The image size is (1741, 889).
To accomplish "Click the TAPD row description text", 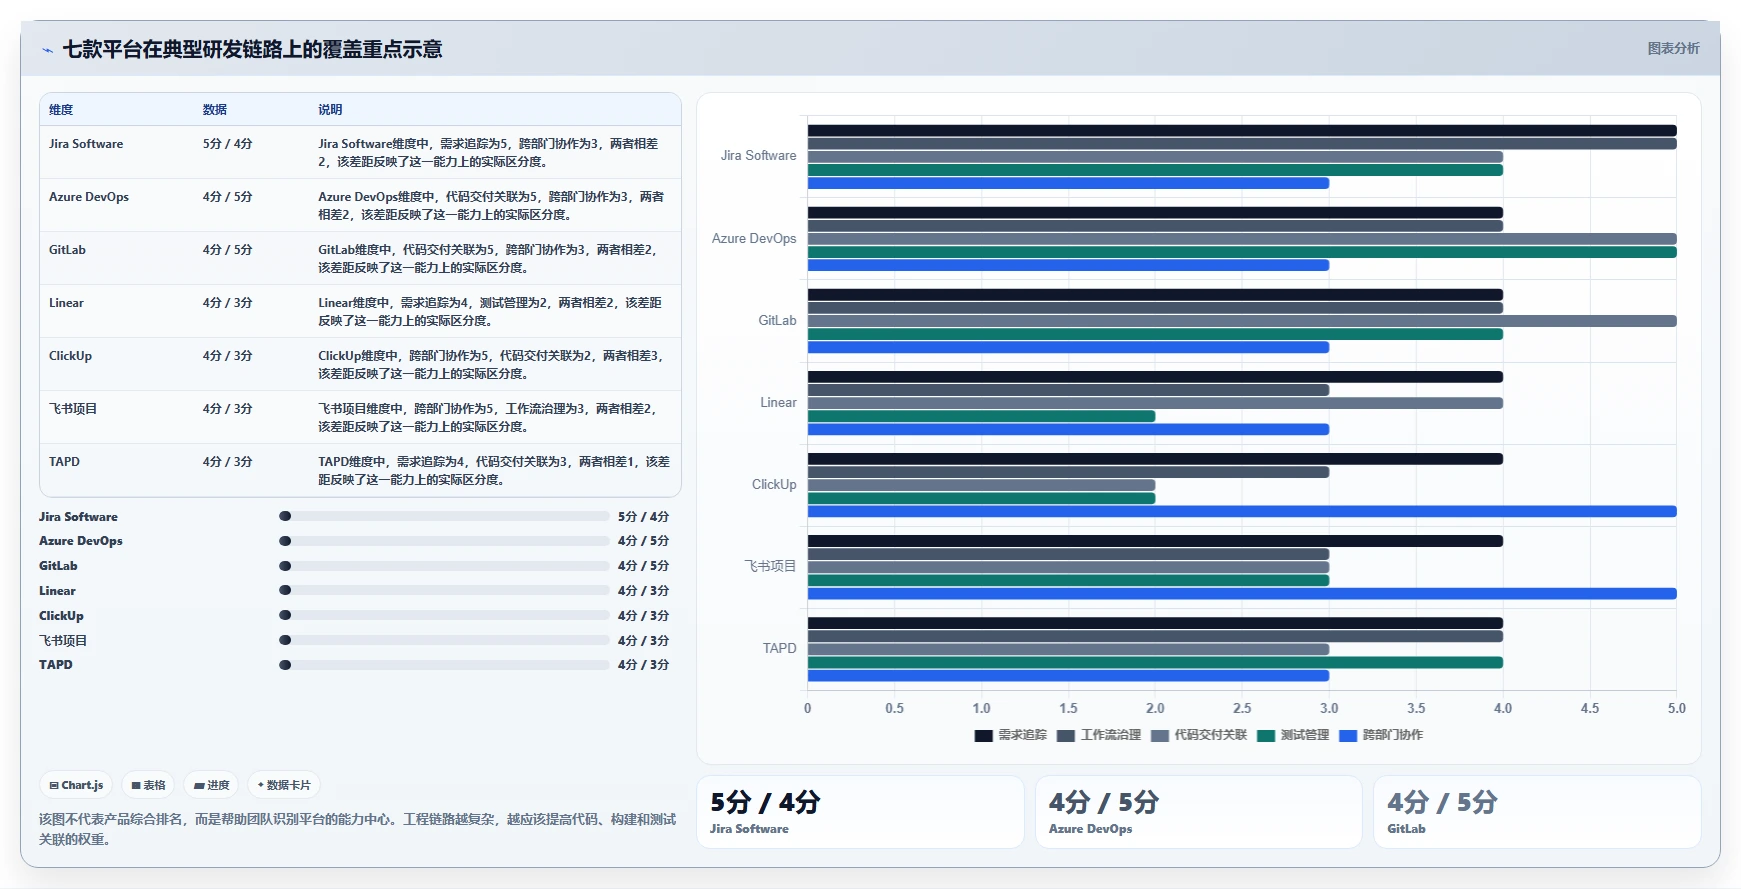I will 494,471.
